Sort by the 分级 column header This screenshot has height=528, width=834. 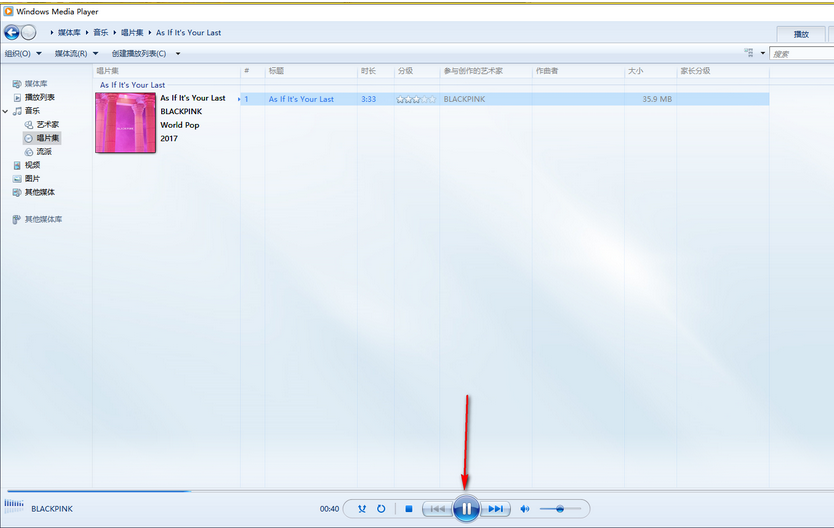[417, 71]
